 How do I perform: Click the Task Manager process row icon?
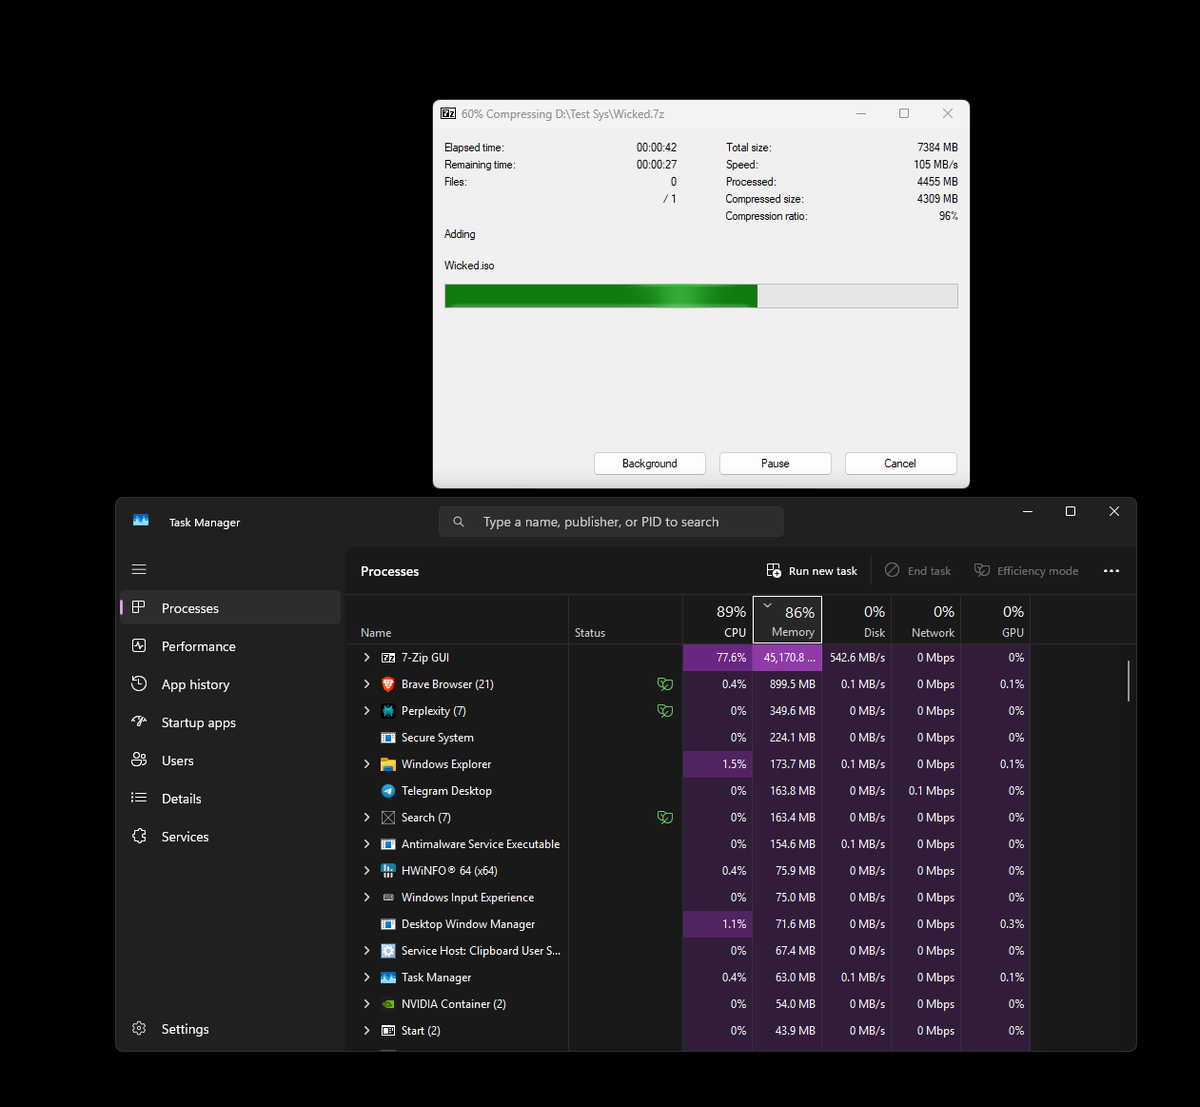click(388, 978)
